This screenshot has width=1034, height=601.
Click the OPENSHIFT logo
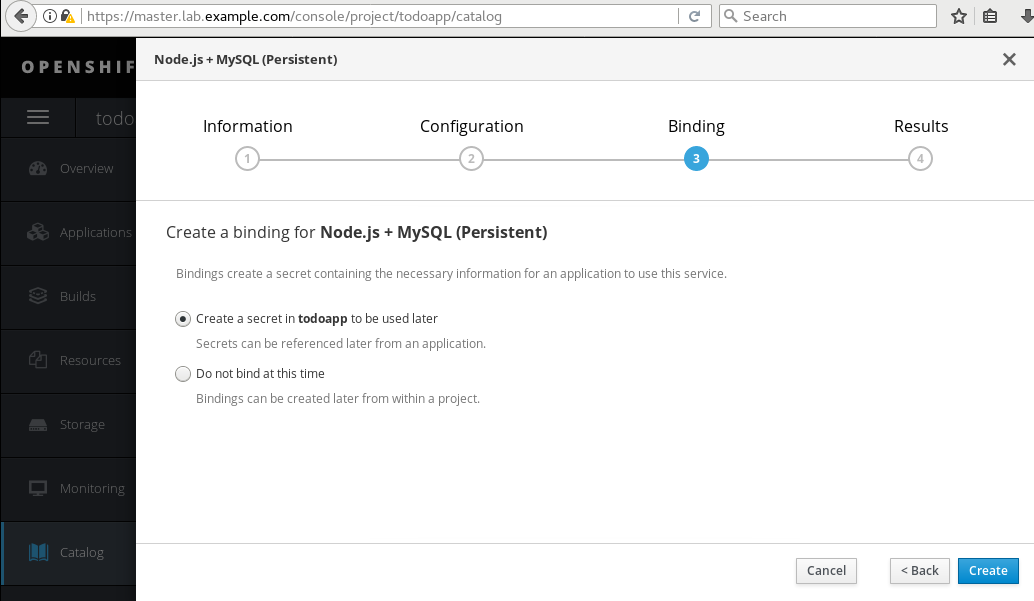tap(78, 67)
